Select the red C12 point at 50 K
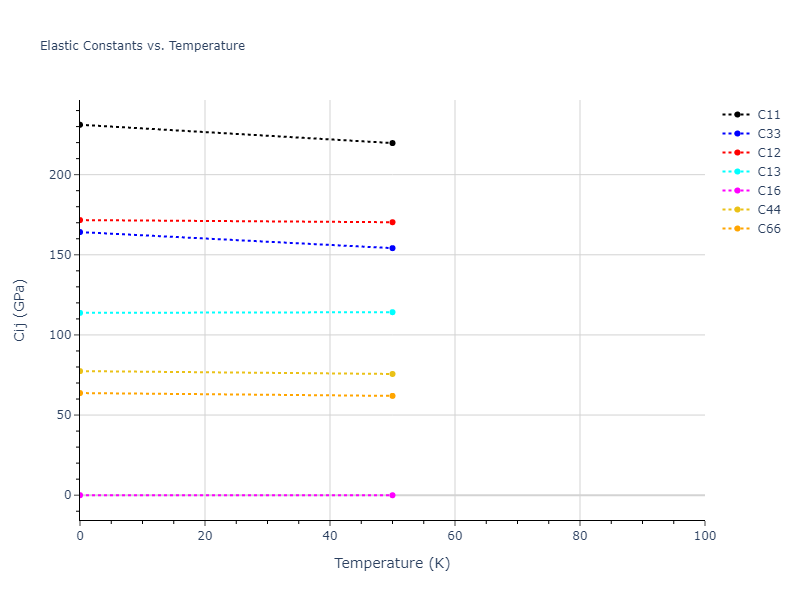The width and height of the screenshot is (800, 600). pos(392,222)
